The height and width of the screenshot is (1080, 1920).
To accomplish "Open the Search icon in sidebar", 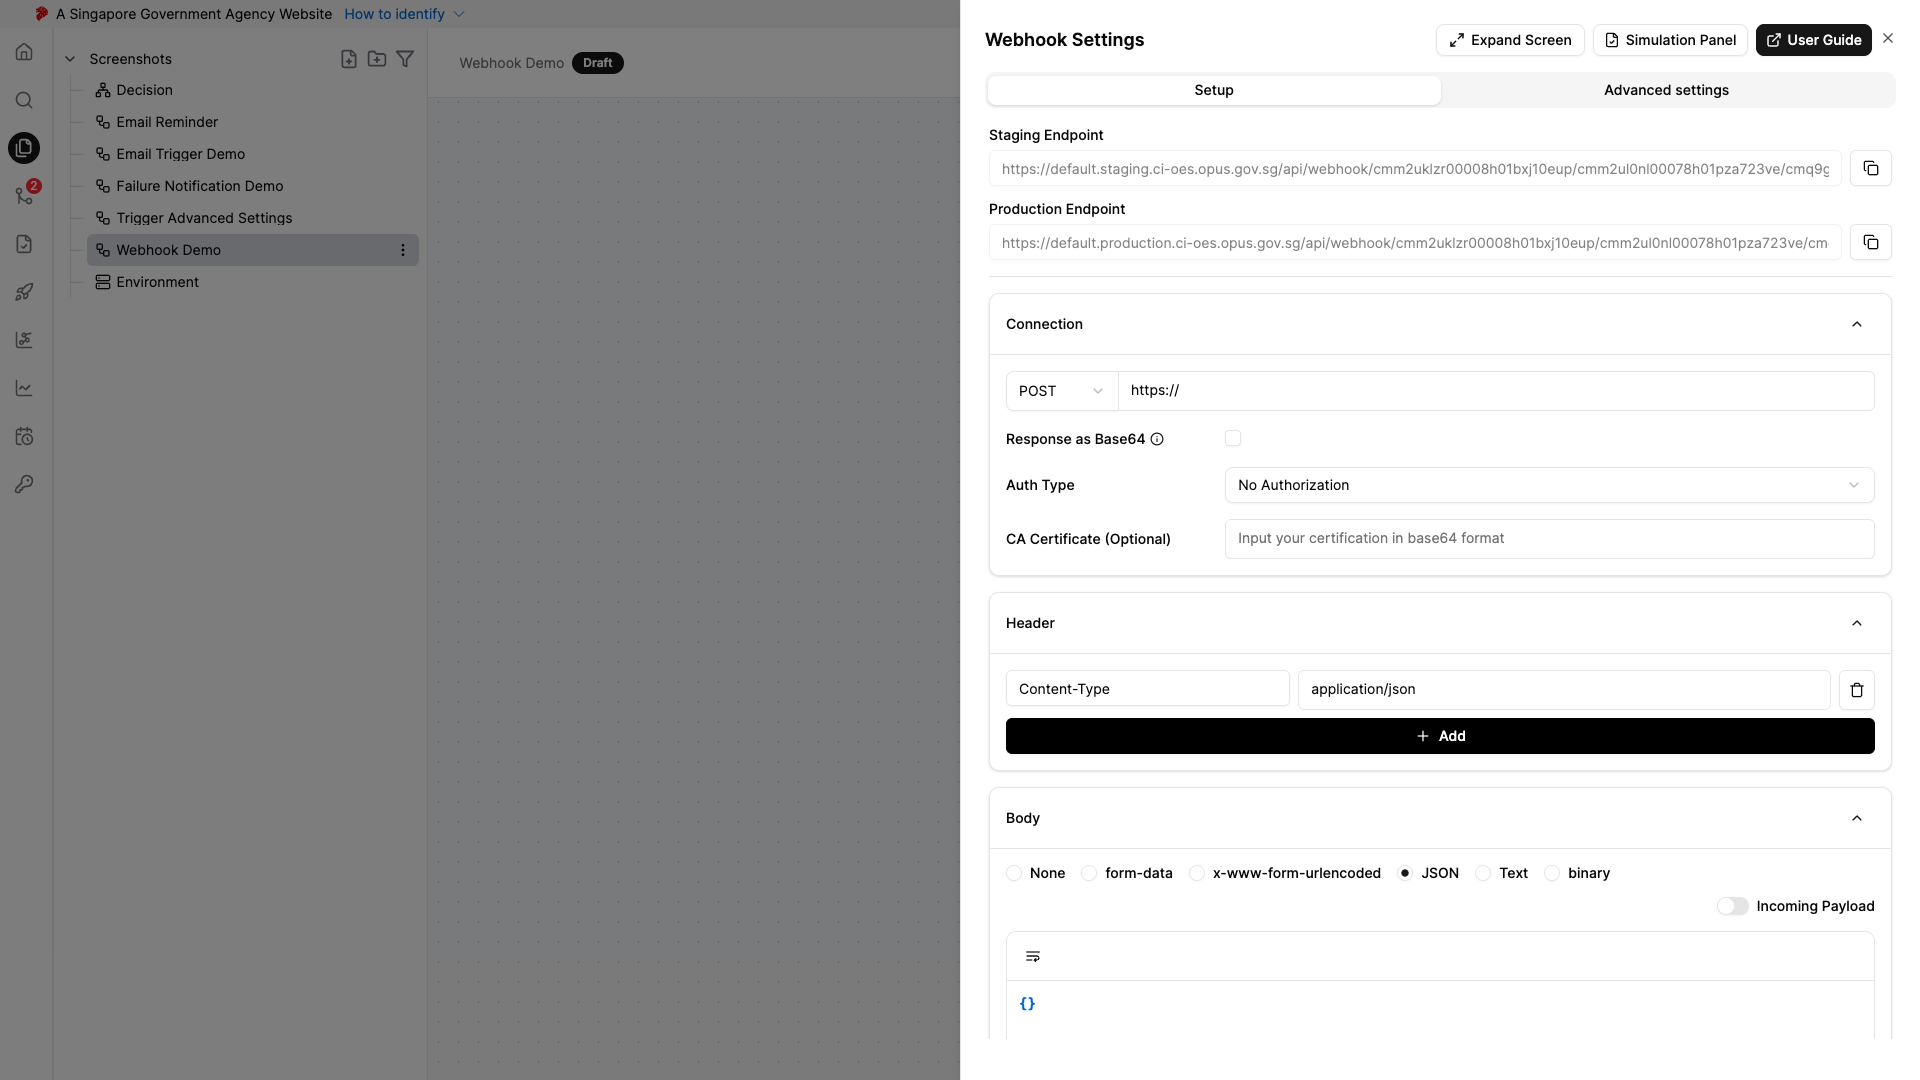I will pyautogui.click(x=24, y=100).
